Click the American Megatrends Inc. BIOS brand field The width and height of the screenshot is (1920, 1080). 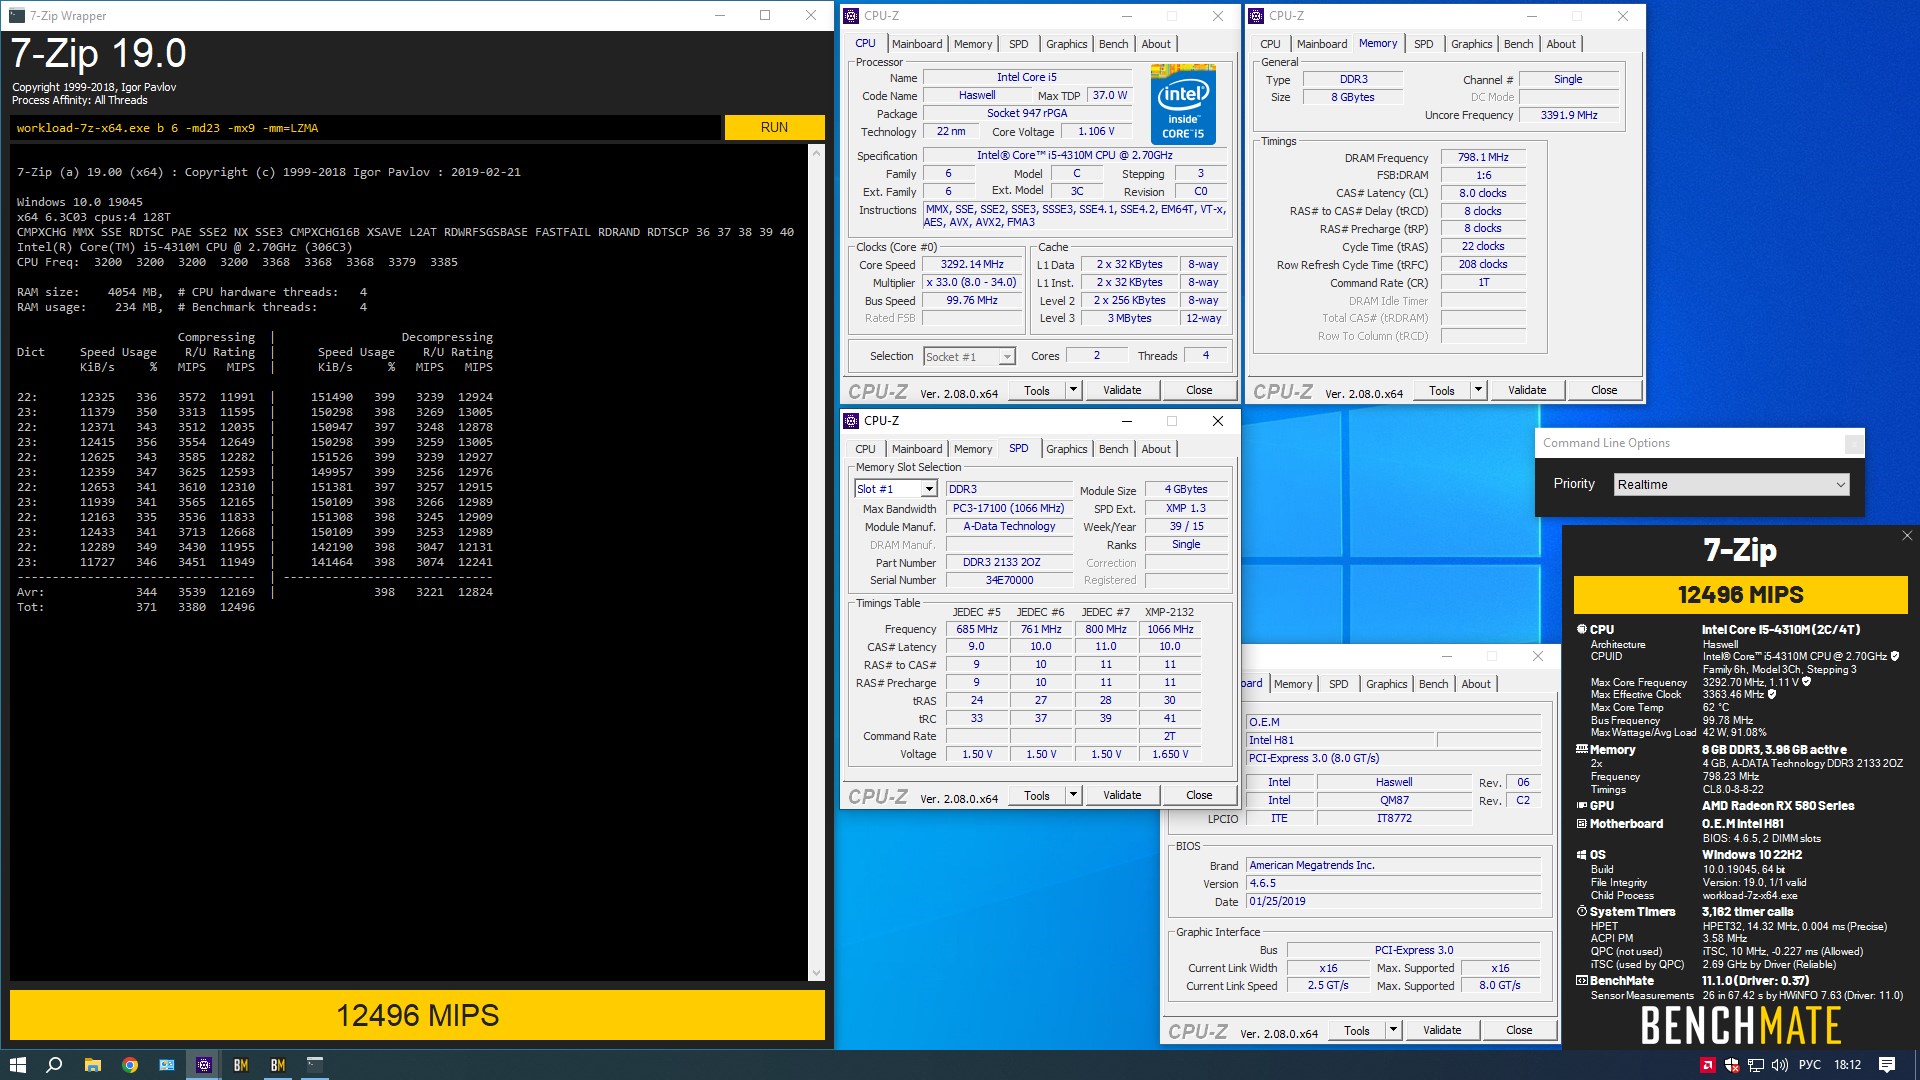(1393, 866)
